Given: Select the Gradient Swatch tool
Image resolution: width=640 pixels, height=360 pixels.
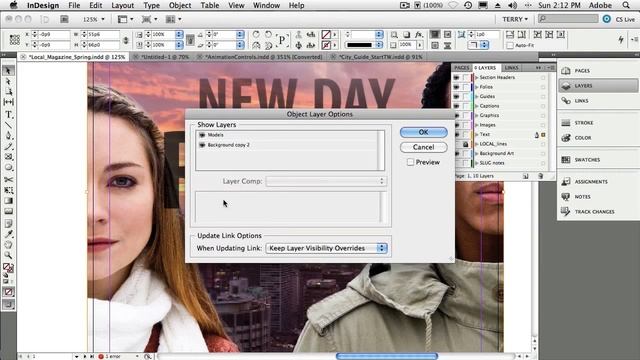Looking at the screenshot, I should pyautogui.click(x=8, y=201).
